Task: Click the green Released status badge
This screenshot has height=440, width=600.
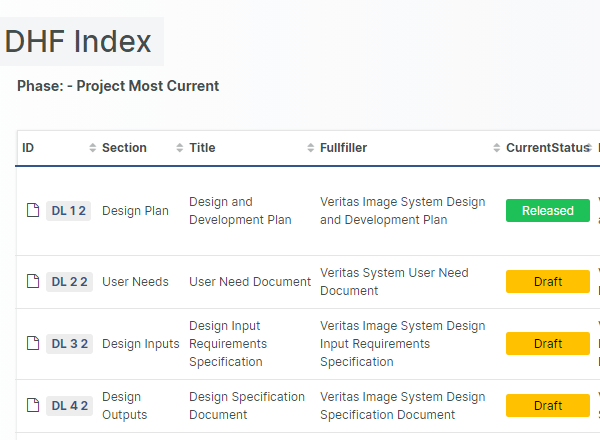Action: [548, 211]
